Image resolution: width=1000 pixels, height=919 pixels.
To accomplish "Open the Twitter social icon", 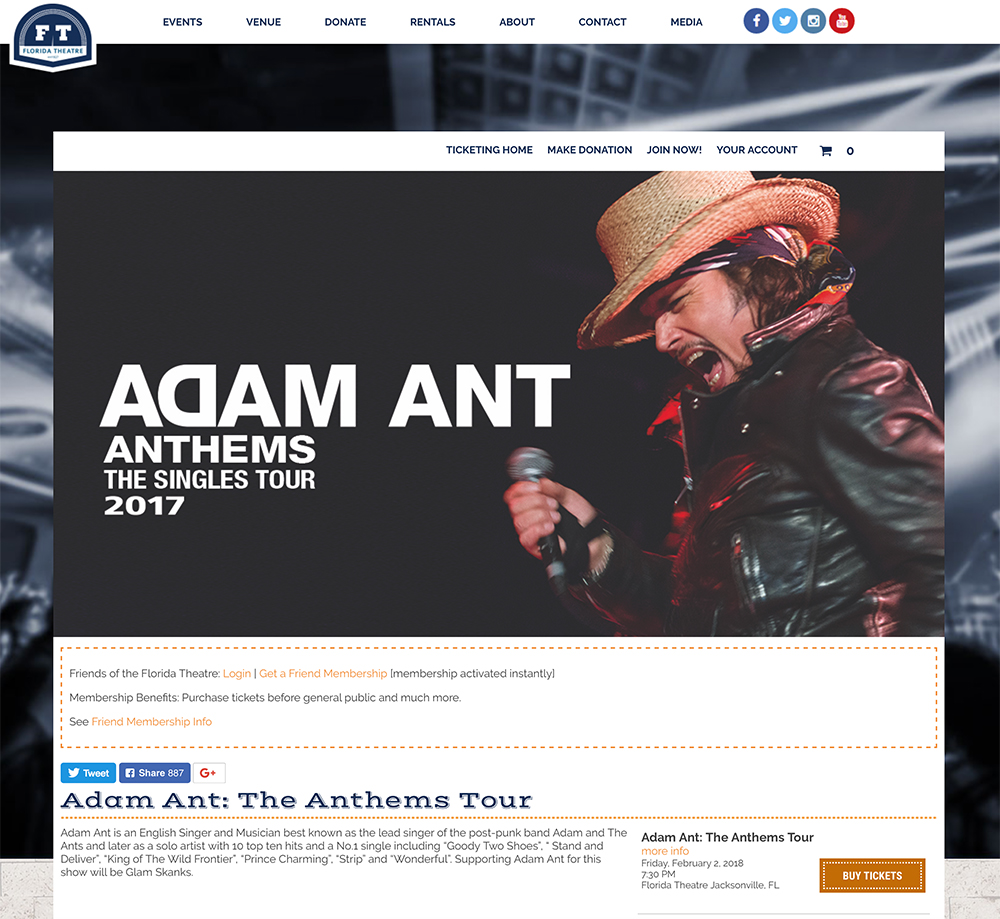I will coord(784,21).
